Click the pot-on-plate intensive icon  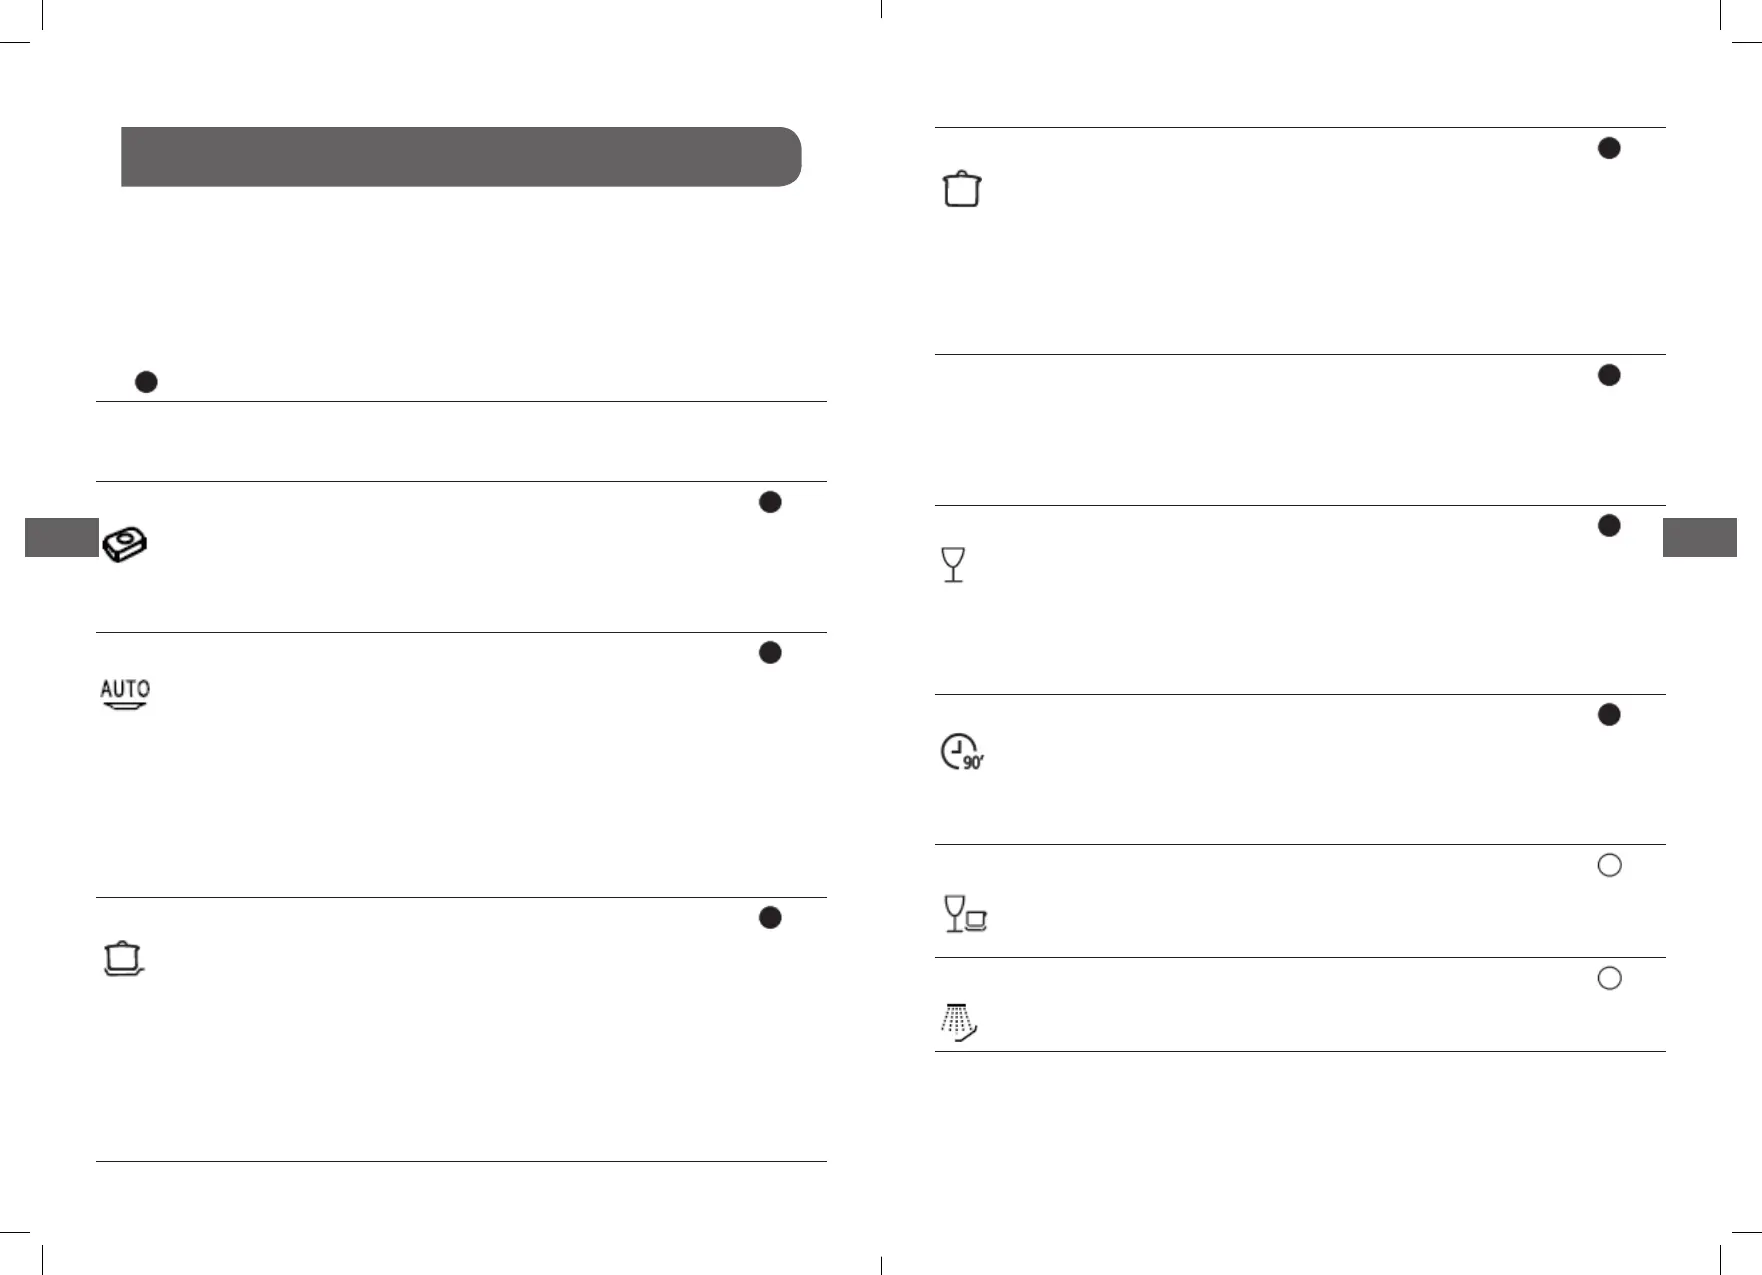point(124,959)
